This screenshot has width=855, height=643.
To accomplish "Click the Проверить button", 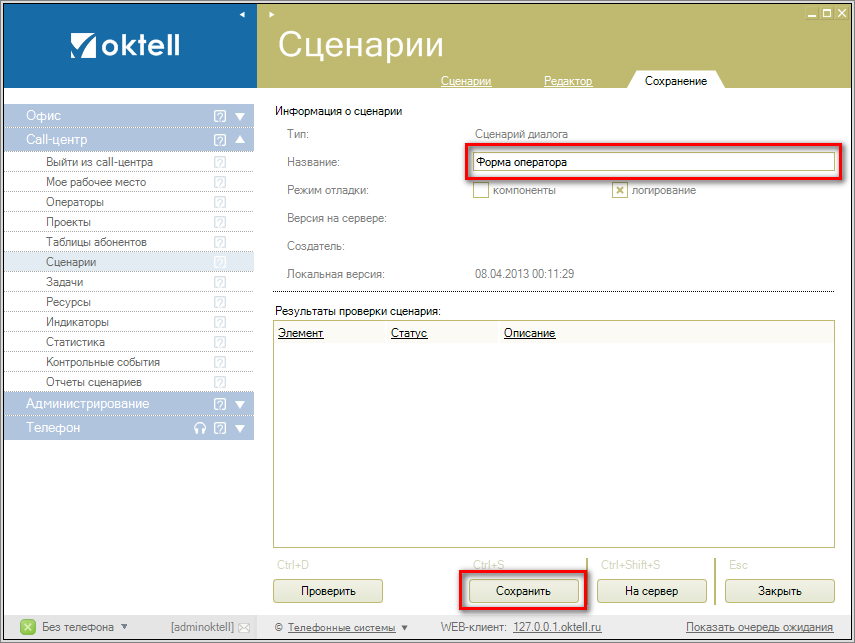I will (x=328, y=591).
